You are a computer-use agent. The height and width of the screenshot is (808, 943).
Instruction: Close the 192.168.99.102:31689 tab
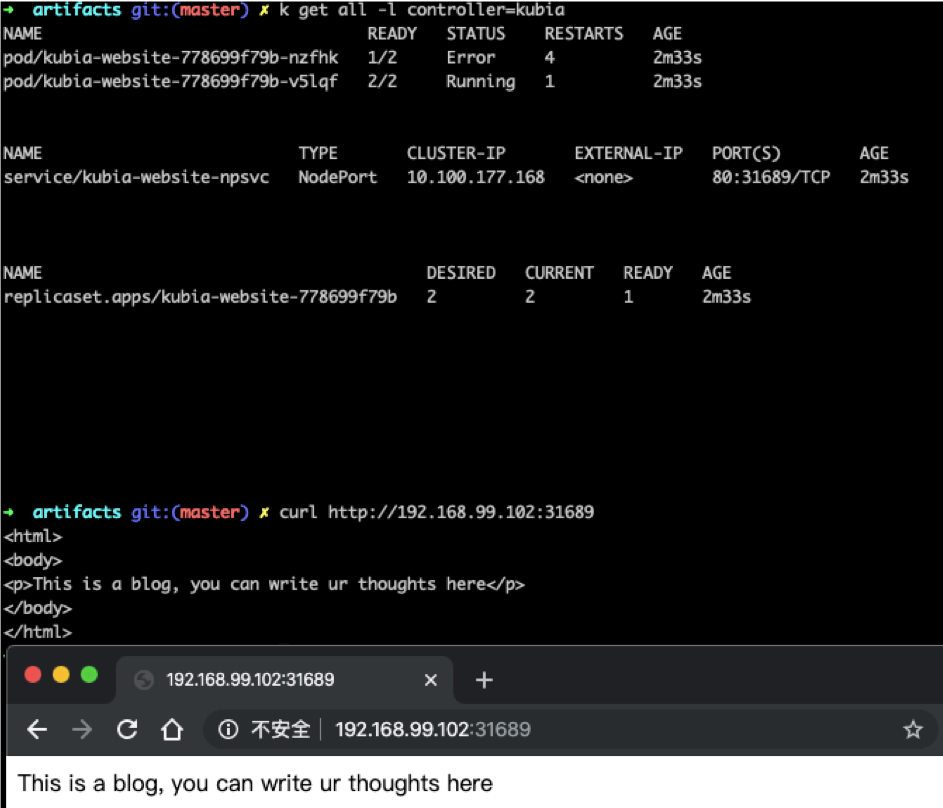click(x=431, y=680)
